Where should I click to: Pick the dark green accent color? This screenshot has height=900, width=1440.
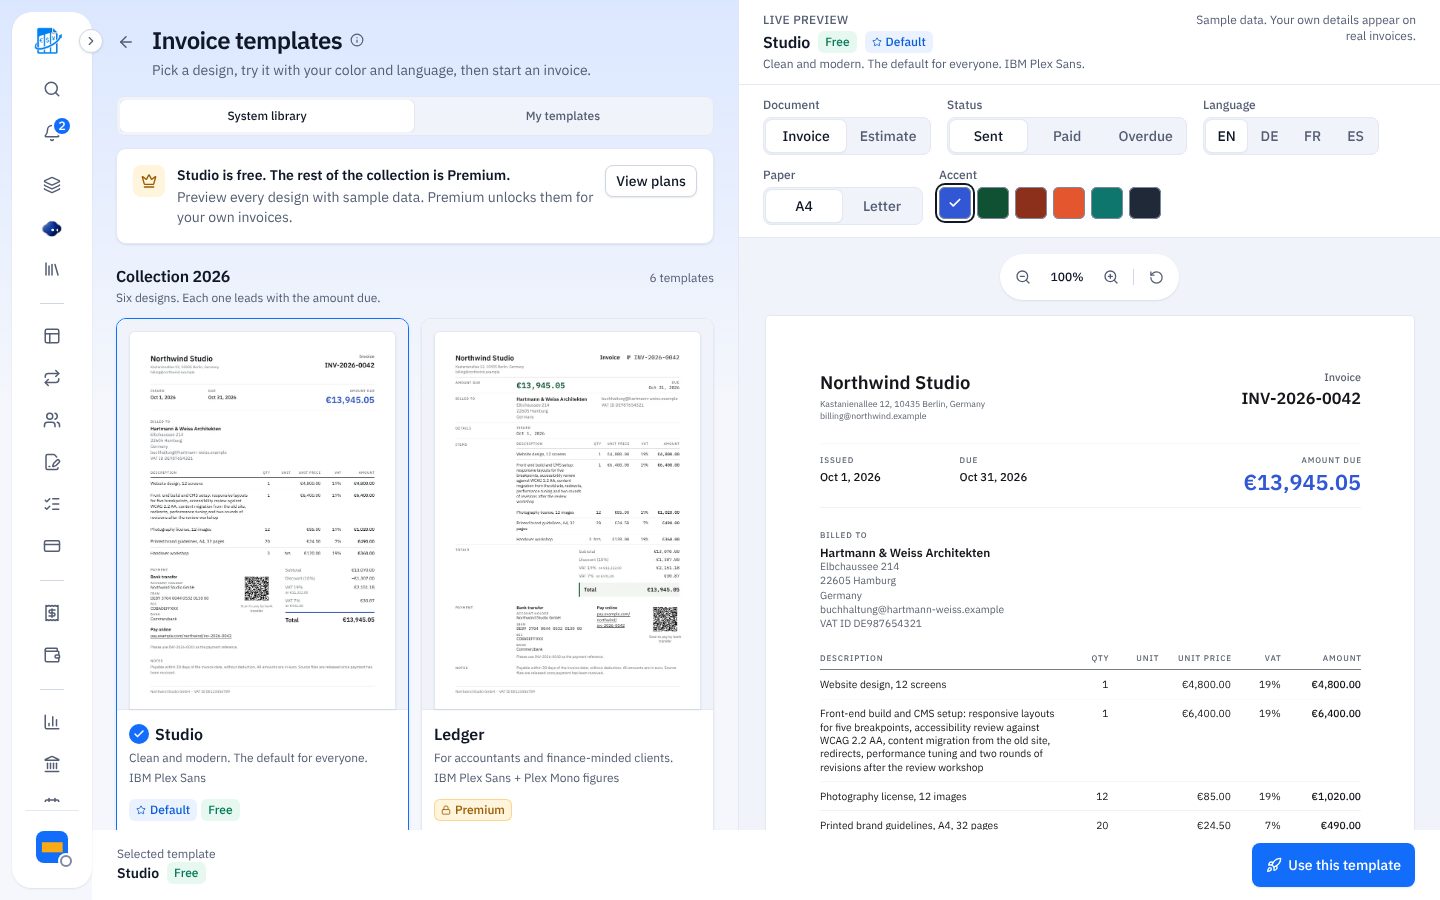click(x=993, y=203)
